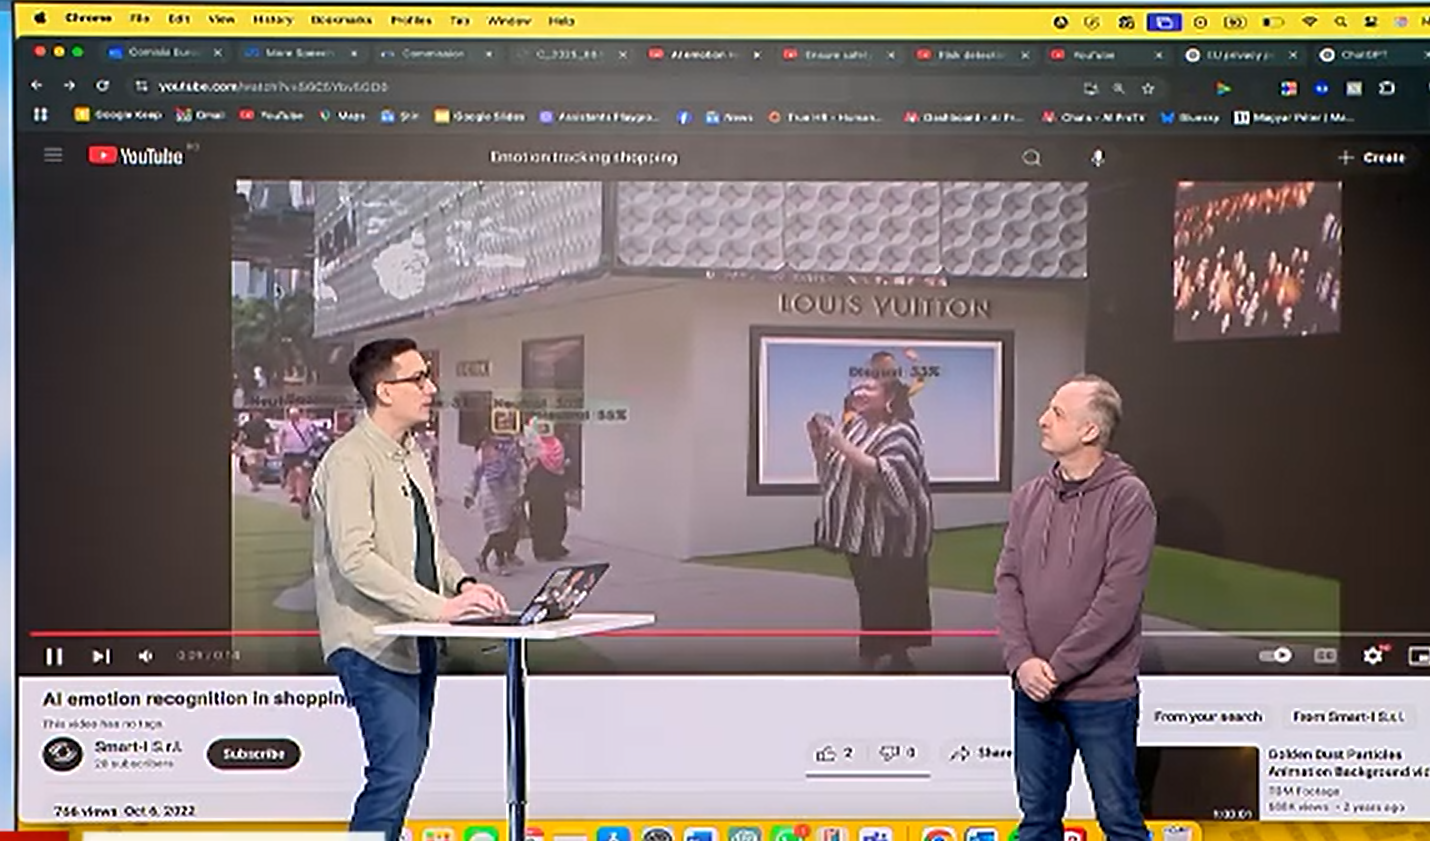Open the YouTube guide hamburger menu
This screenshot has height=841, width=1430.
[x=53, y=155]
